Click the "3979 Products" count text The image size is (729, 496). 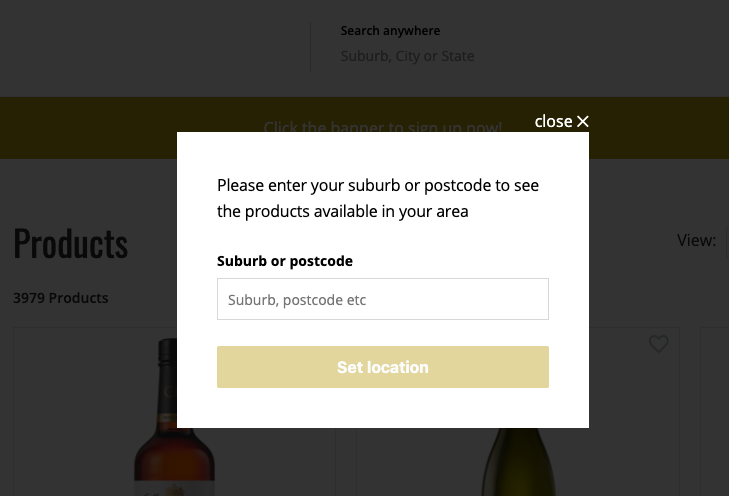click(60, 298)
